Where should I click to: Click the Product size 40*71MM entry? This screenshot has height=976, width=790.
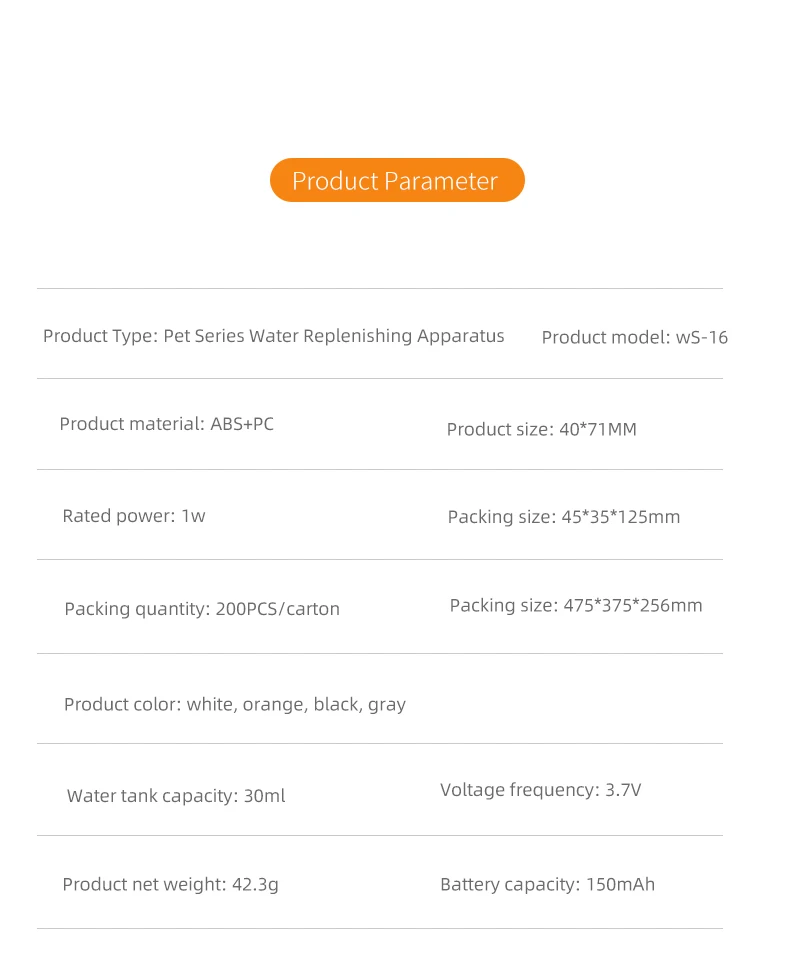pyautogui.click(x=541, y=430)
